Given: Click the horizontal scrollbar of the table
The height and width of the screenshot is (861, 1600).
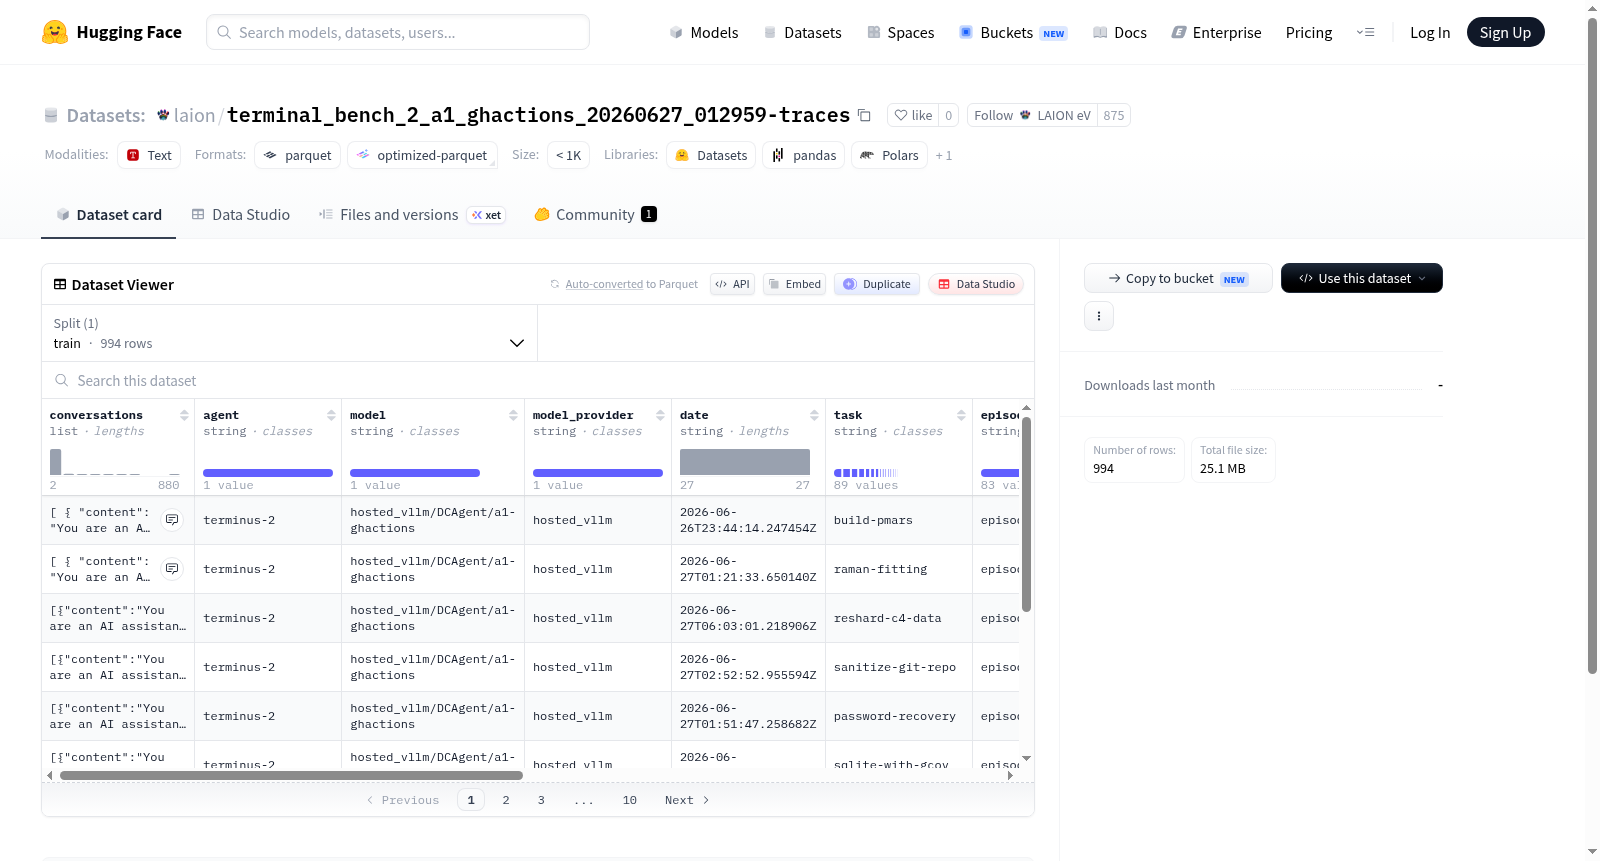Looking at the screenshot, I should (x=291, y=775).
